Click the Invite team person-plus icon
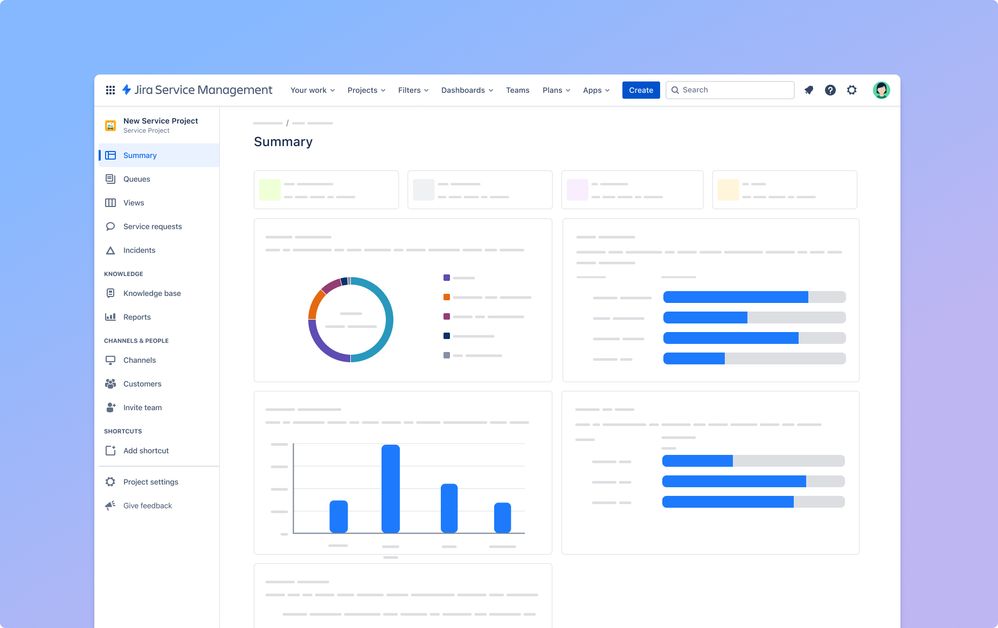This screenshot has height=628, width=998. click(110, 407)
